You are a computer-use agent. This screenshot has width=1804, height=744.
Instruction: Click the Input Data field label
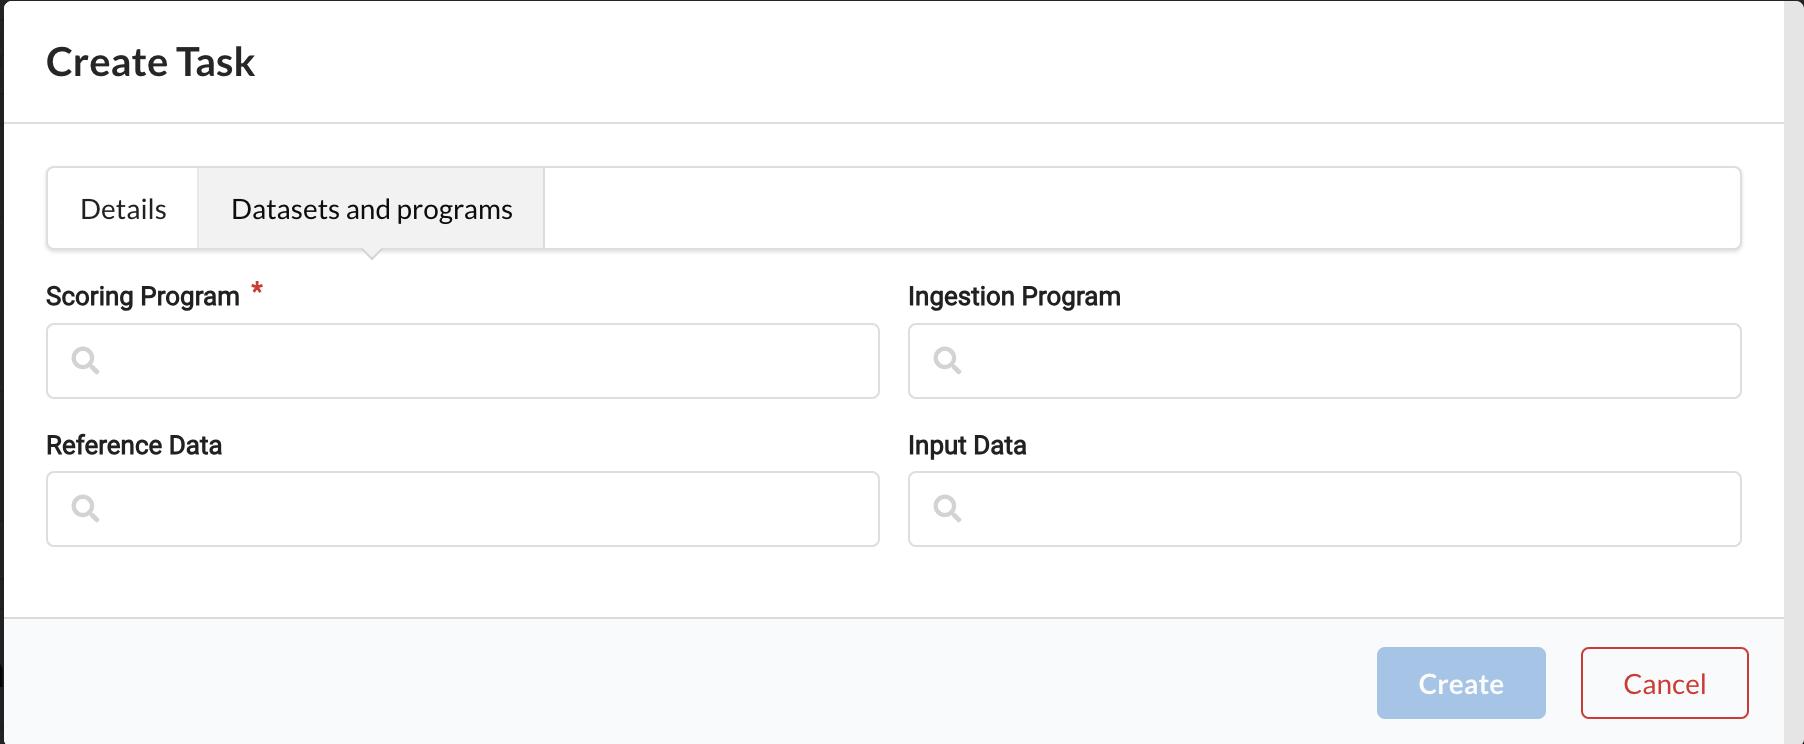click(967, 445)
